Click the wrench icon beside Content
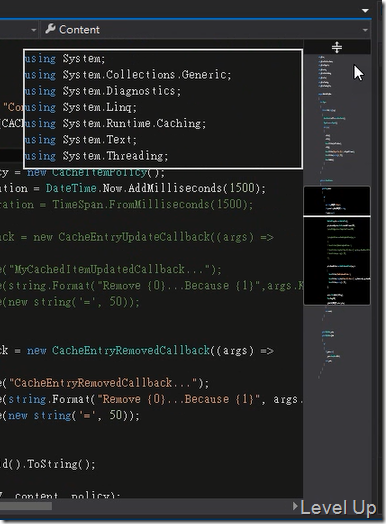This screenshot has width=386, height=524. tap(50, 29)
